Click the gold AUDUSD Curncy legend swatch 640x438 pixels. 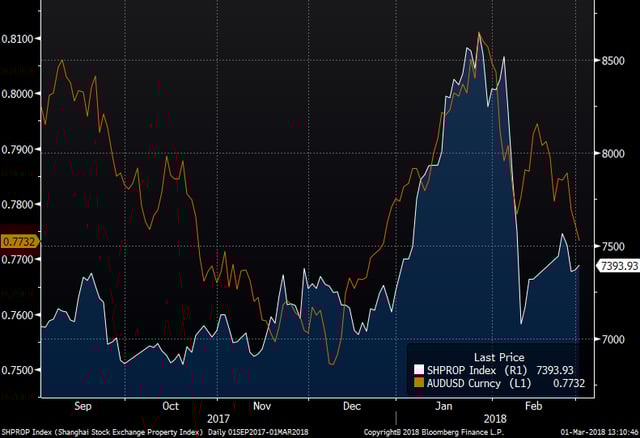point(418,381)
